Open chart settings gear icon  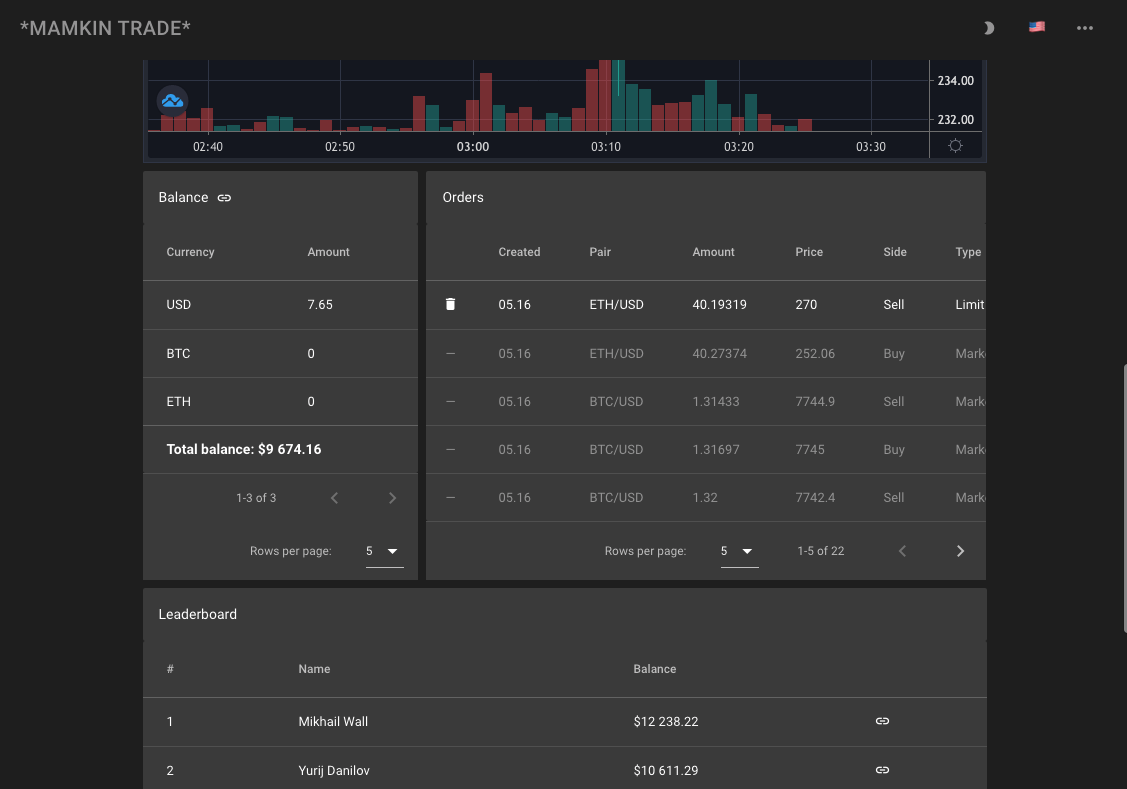pos(955,146)
